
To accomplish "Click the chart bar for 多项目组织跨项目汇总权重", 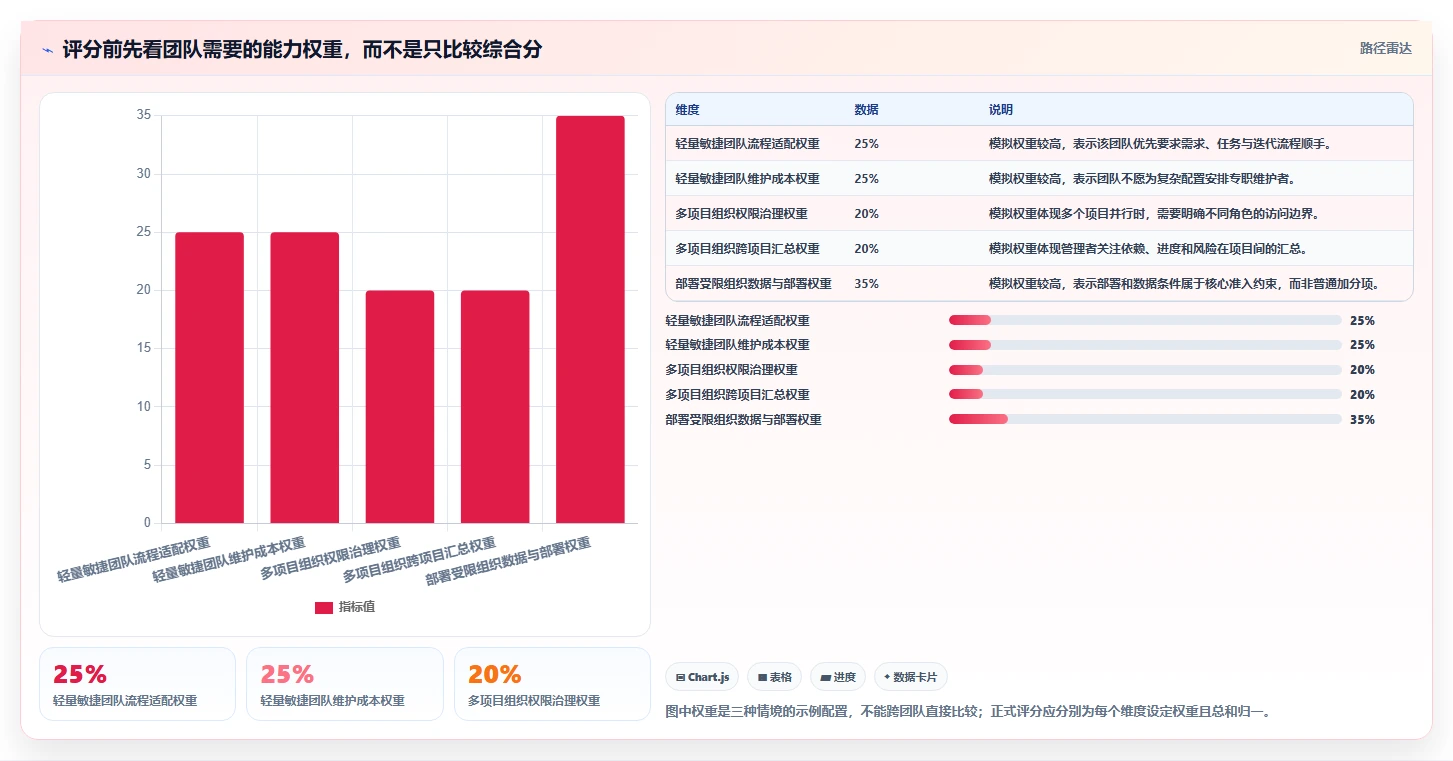I will coord(495,407).
